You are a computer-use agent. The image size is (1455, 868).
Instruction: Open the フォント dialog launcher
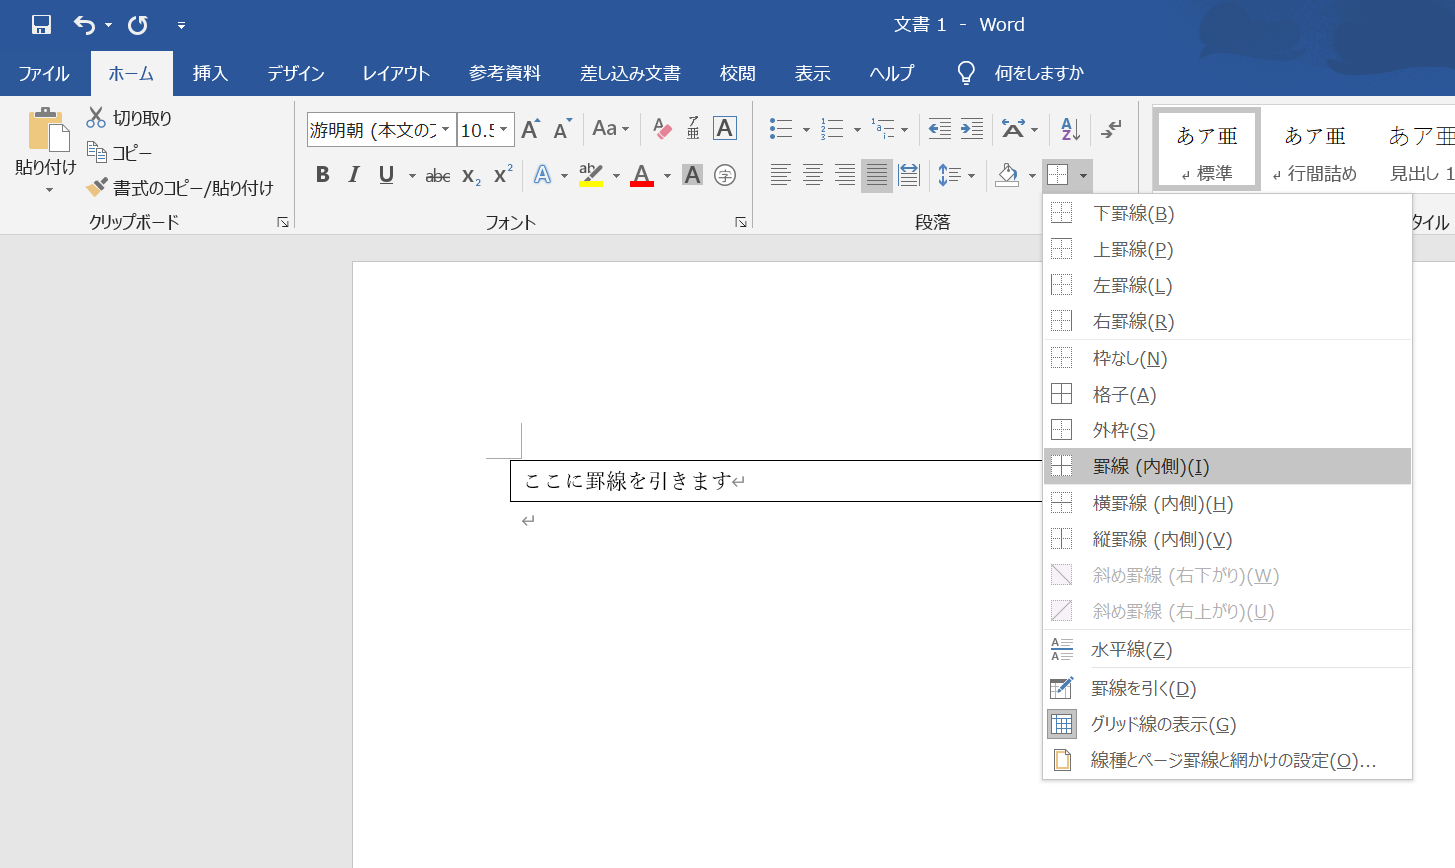click(x=741, y=222)
